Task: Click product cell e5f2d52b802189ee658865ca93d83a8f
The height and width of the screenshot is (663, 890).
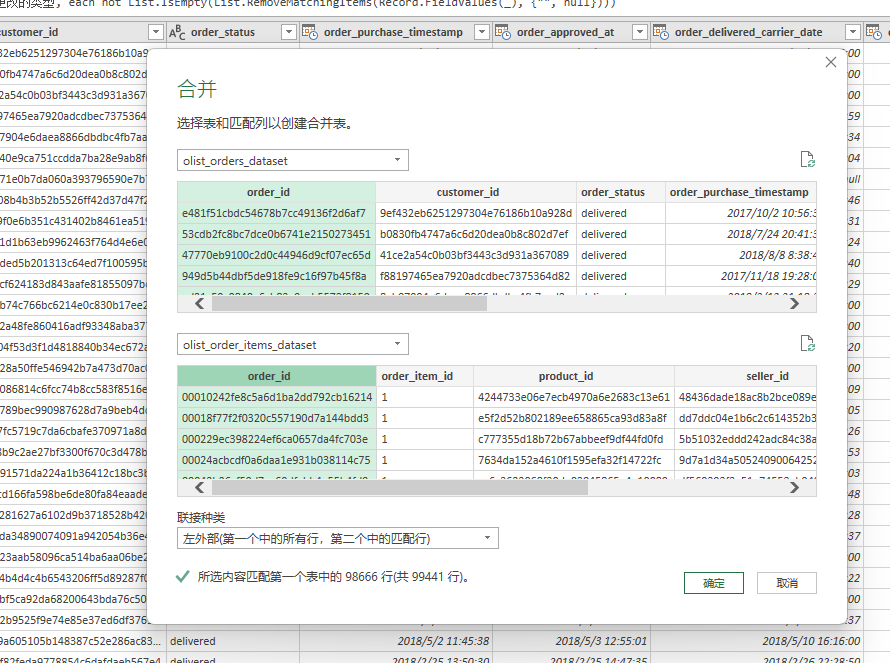Action: tap(574, 418)
